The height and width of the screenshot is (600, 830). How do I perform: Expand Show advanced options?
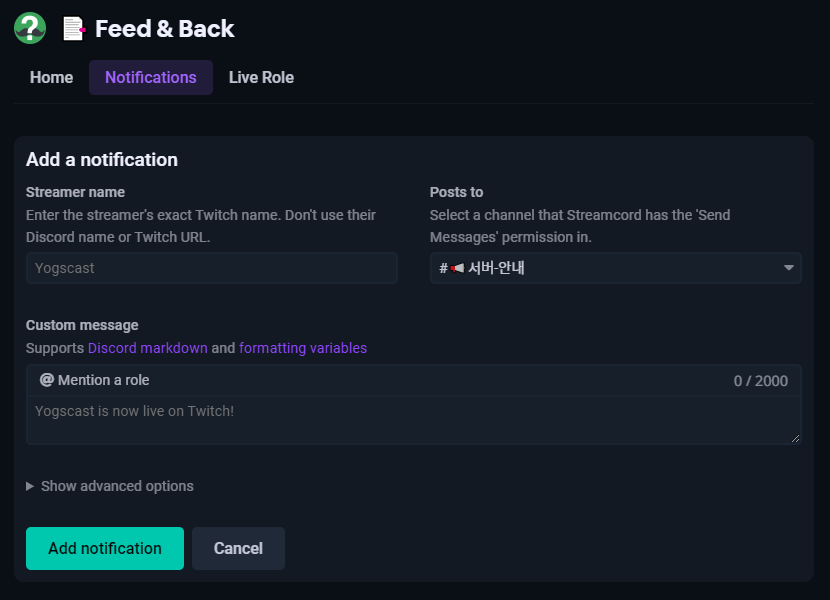click(110, 486)
